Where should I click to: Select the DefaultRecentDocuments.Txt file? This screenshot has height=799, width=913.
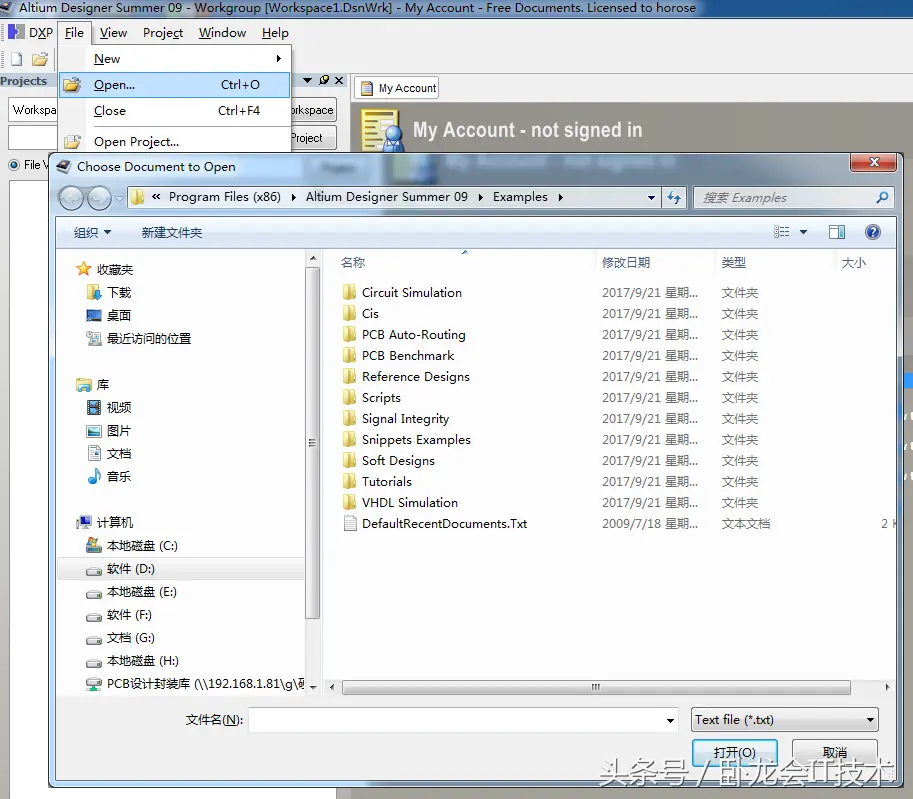pos(444,524)
